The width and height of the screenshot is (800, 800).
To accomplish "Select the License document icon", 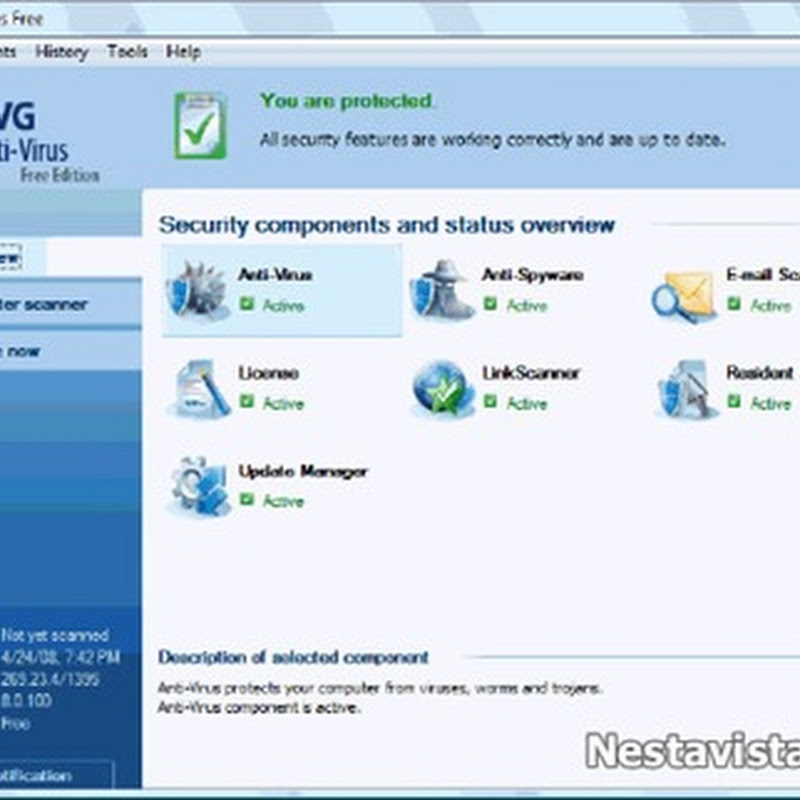I will (200, 388).
